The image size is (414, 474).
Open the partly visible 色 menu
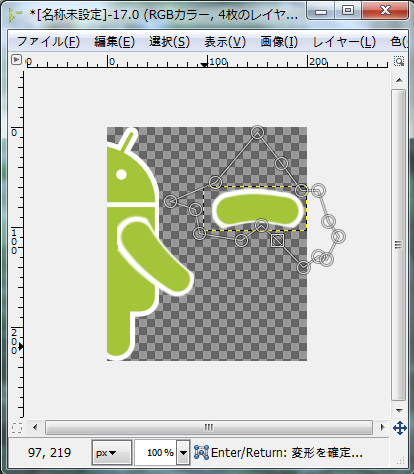coord(398,42)
